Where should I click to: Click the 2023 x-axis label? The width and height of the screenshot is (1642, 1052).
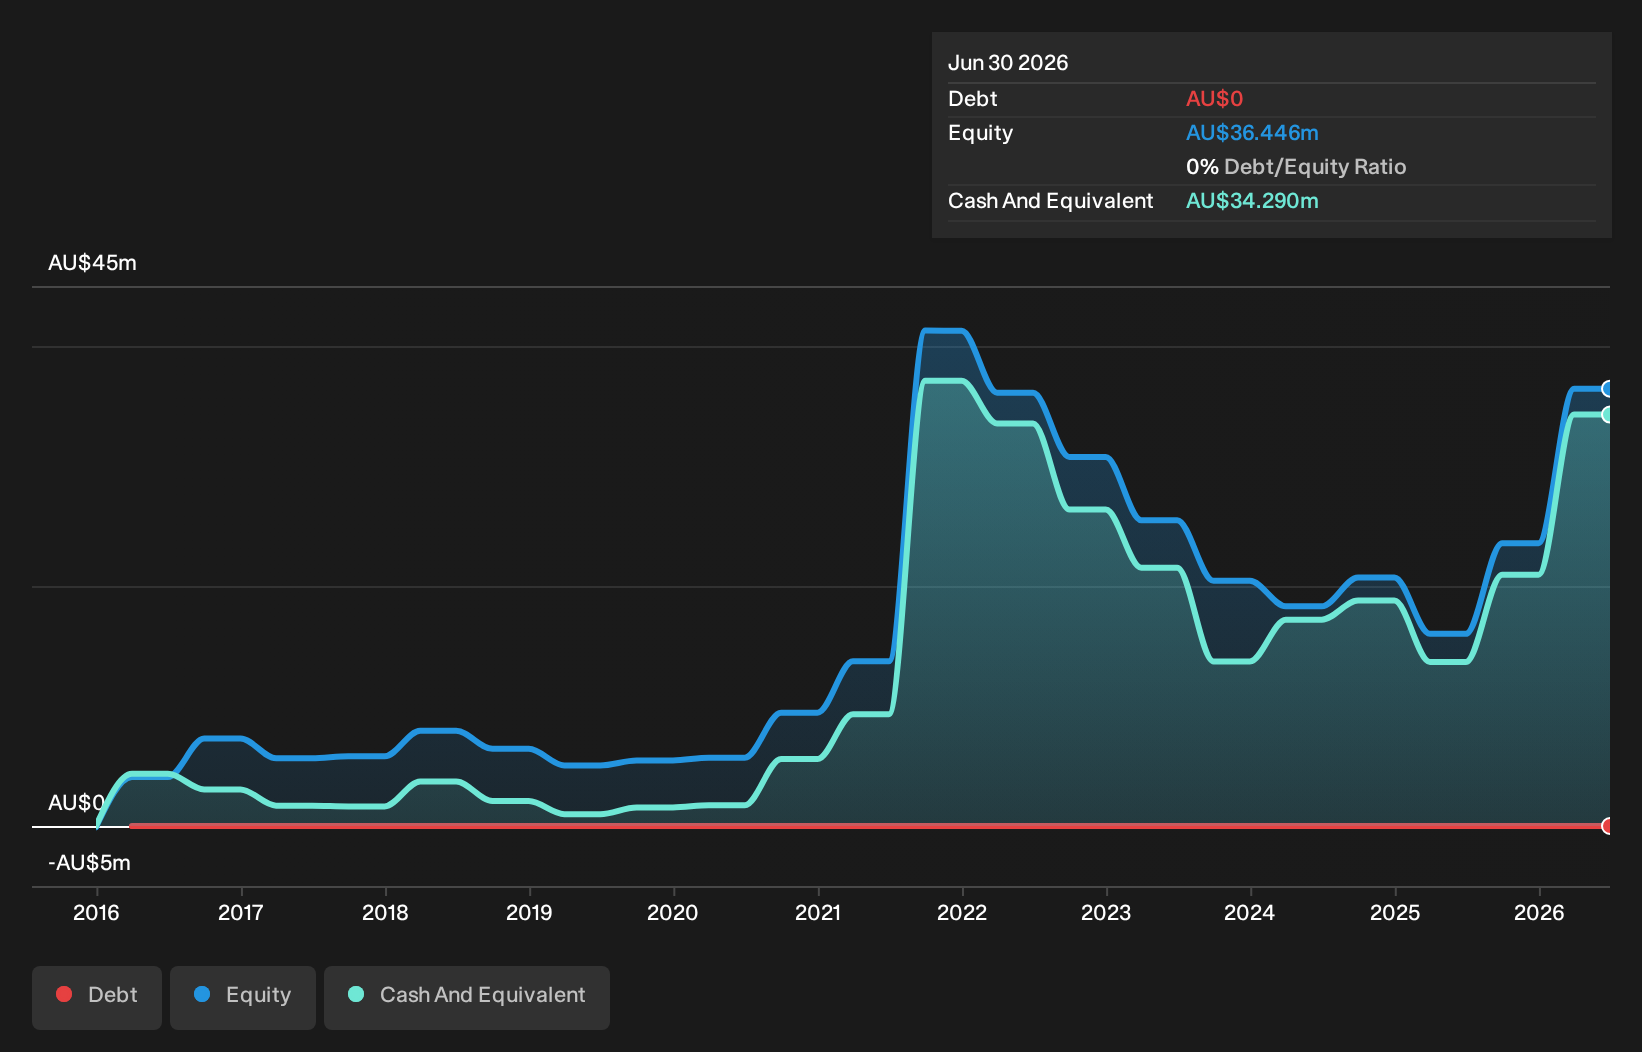click(1106, 912)
